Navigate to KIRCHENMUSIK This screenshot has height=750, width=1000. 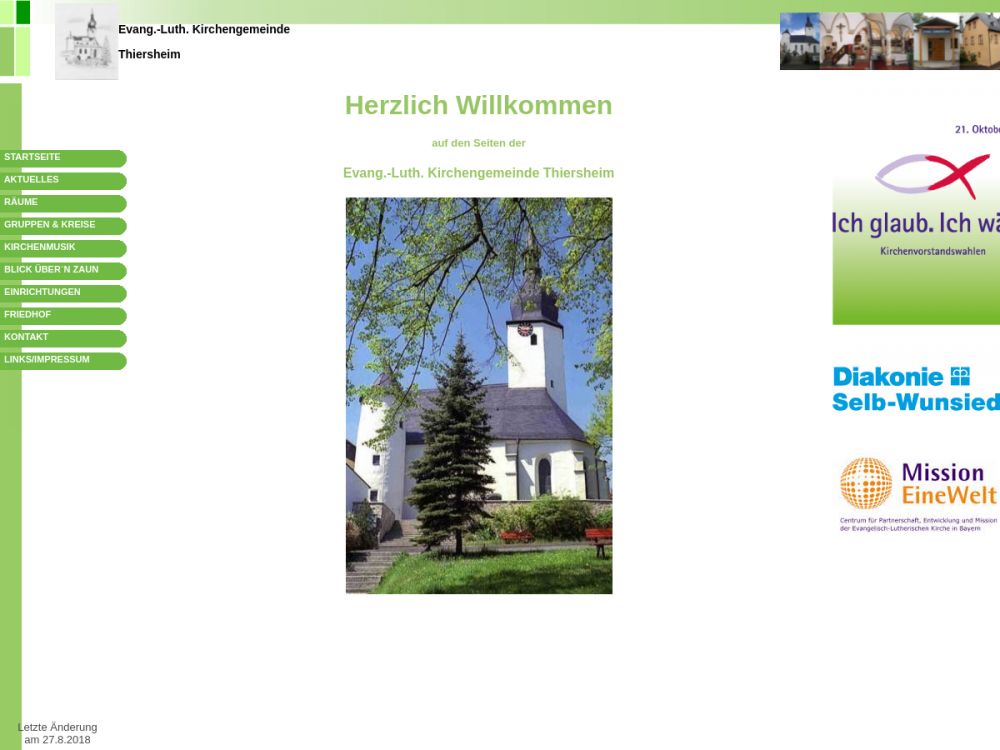click(62, 248)
